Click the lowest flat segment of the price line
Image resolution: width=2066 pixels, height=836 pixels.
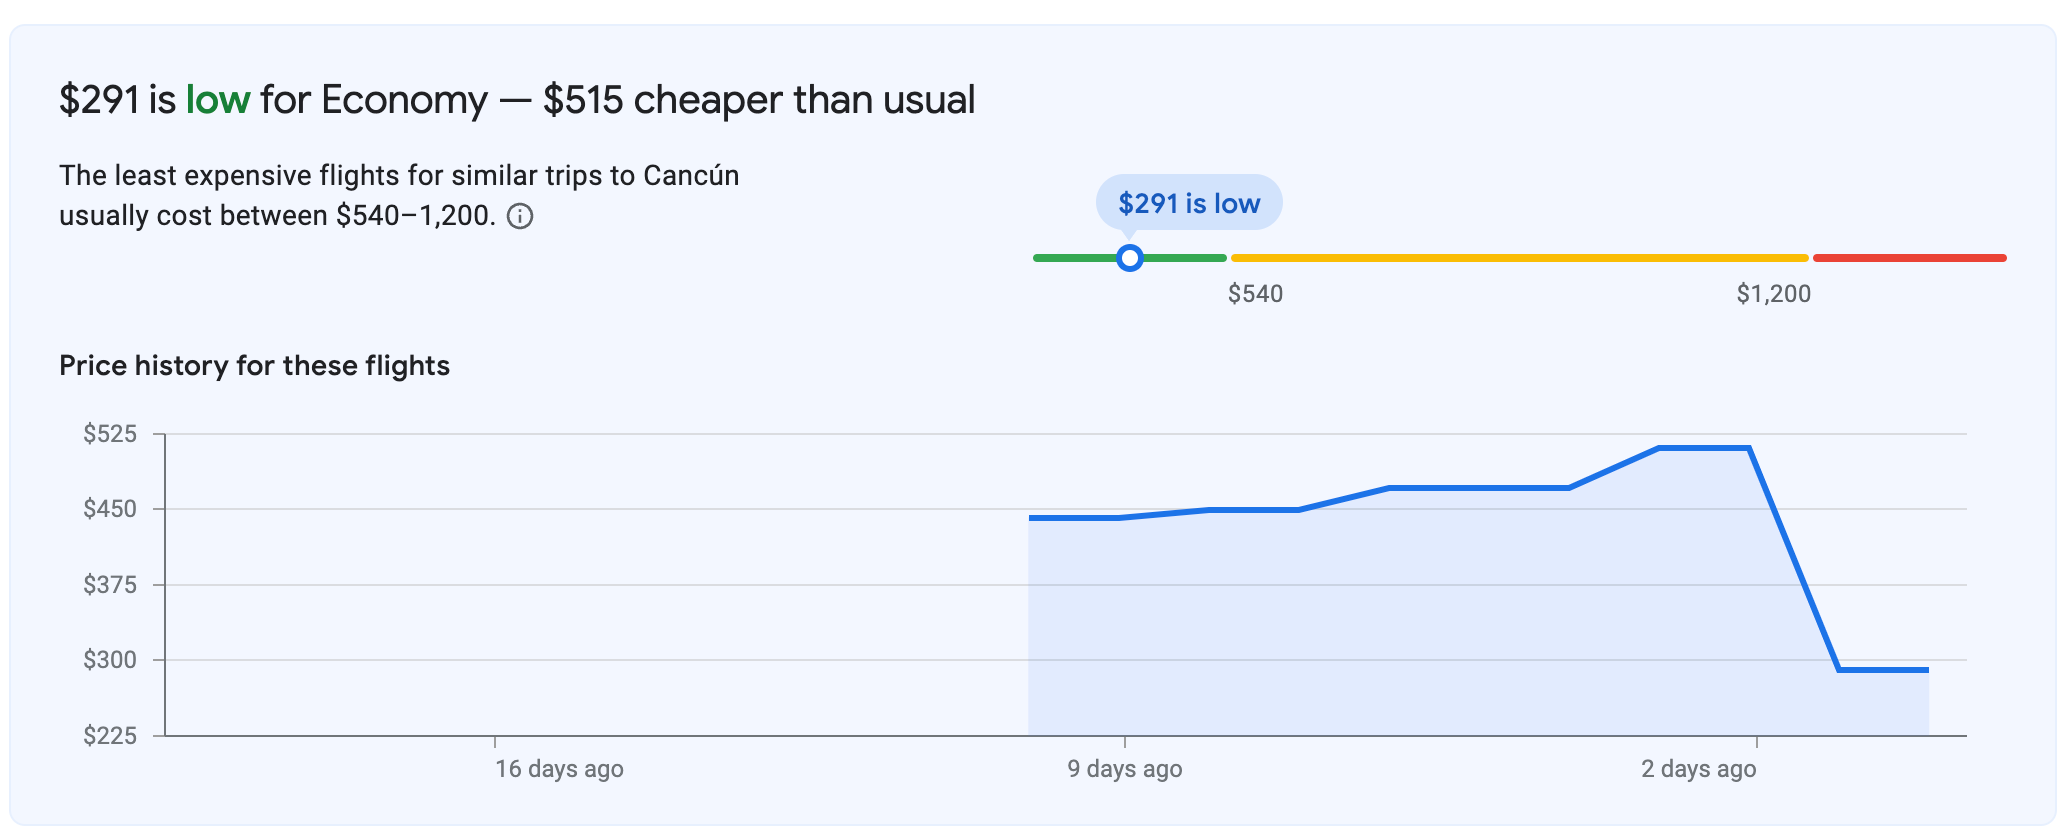coord(1884,670)
